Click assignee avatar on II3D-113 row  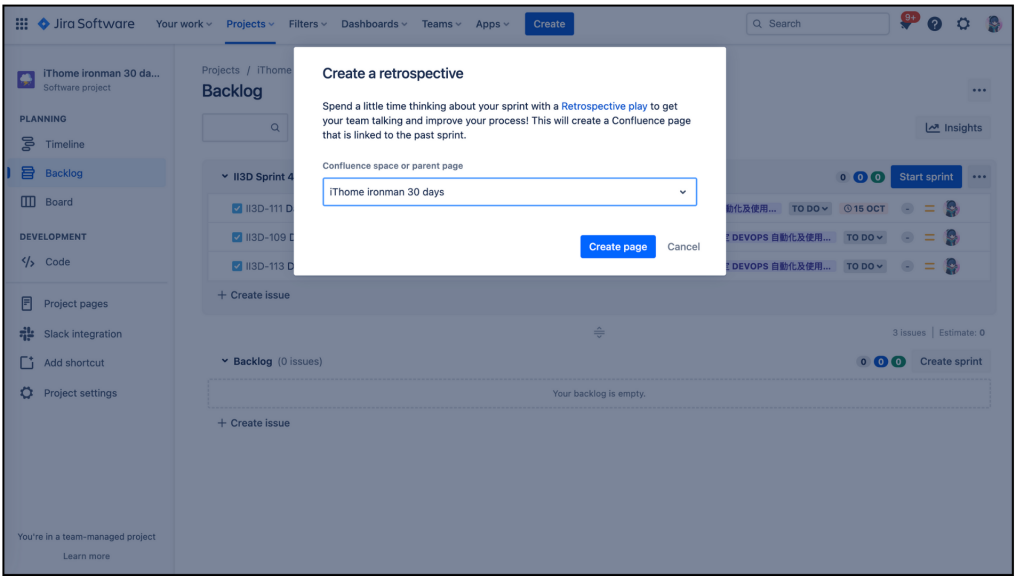[x=952, y=266]
